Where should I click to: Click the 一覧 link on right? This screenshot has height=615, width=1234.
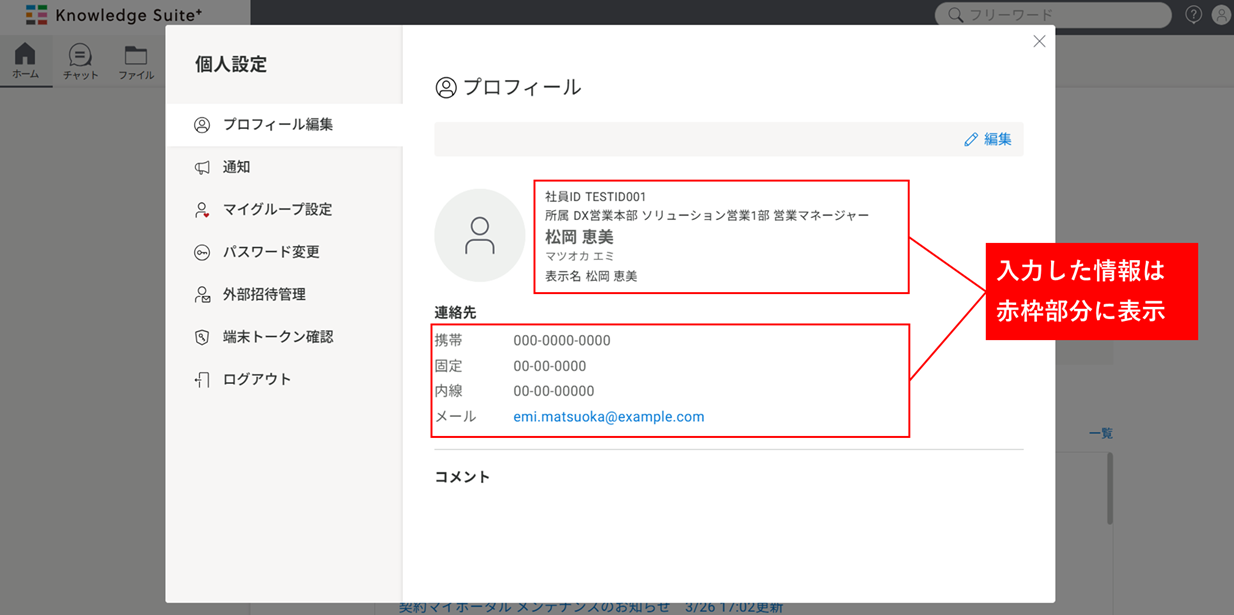point(1100,433)
